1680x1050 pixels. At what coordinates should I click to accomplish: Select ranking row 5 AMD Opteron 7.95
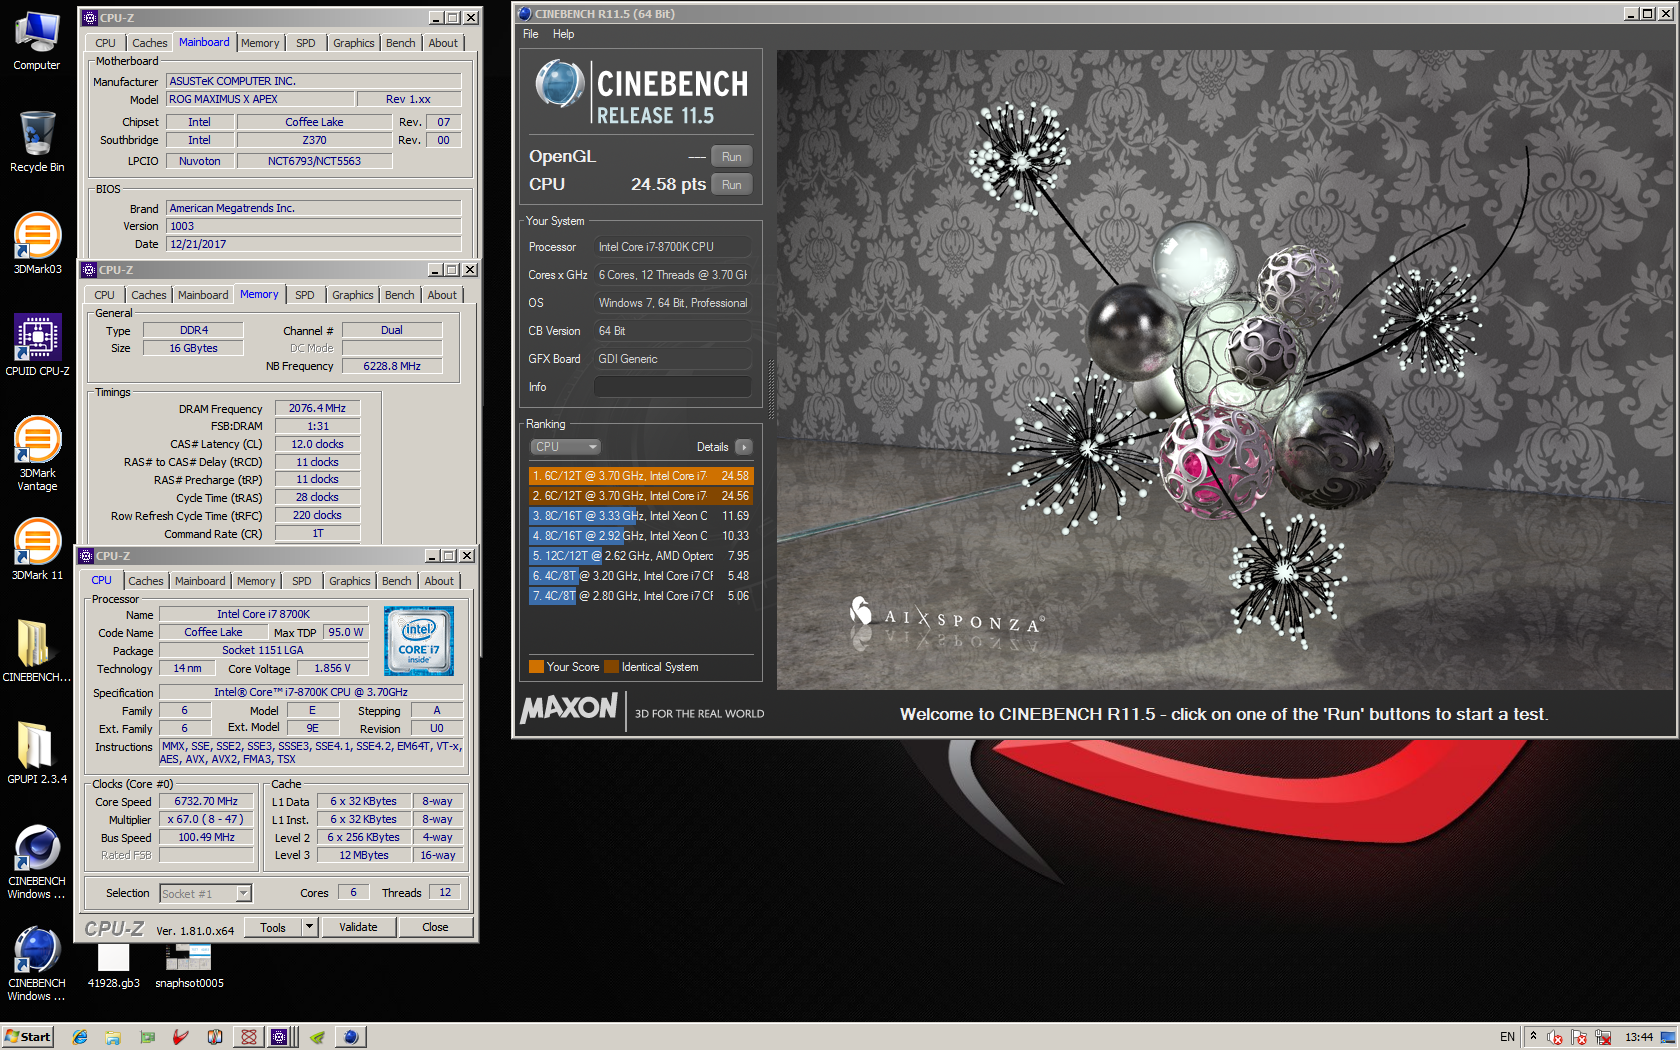click(x=641, y=556)
